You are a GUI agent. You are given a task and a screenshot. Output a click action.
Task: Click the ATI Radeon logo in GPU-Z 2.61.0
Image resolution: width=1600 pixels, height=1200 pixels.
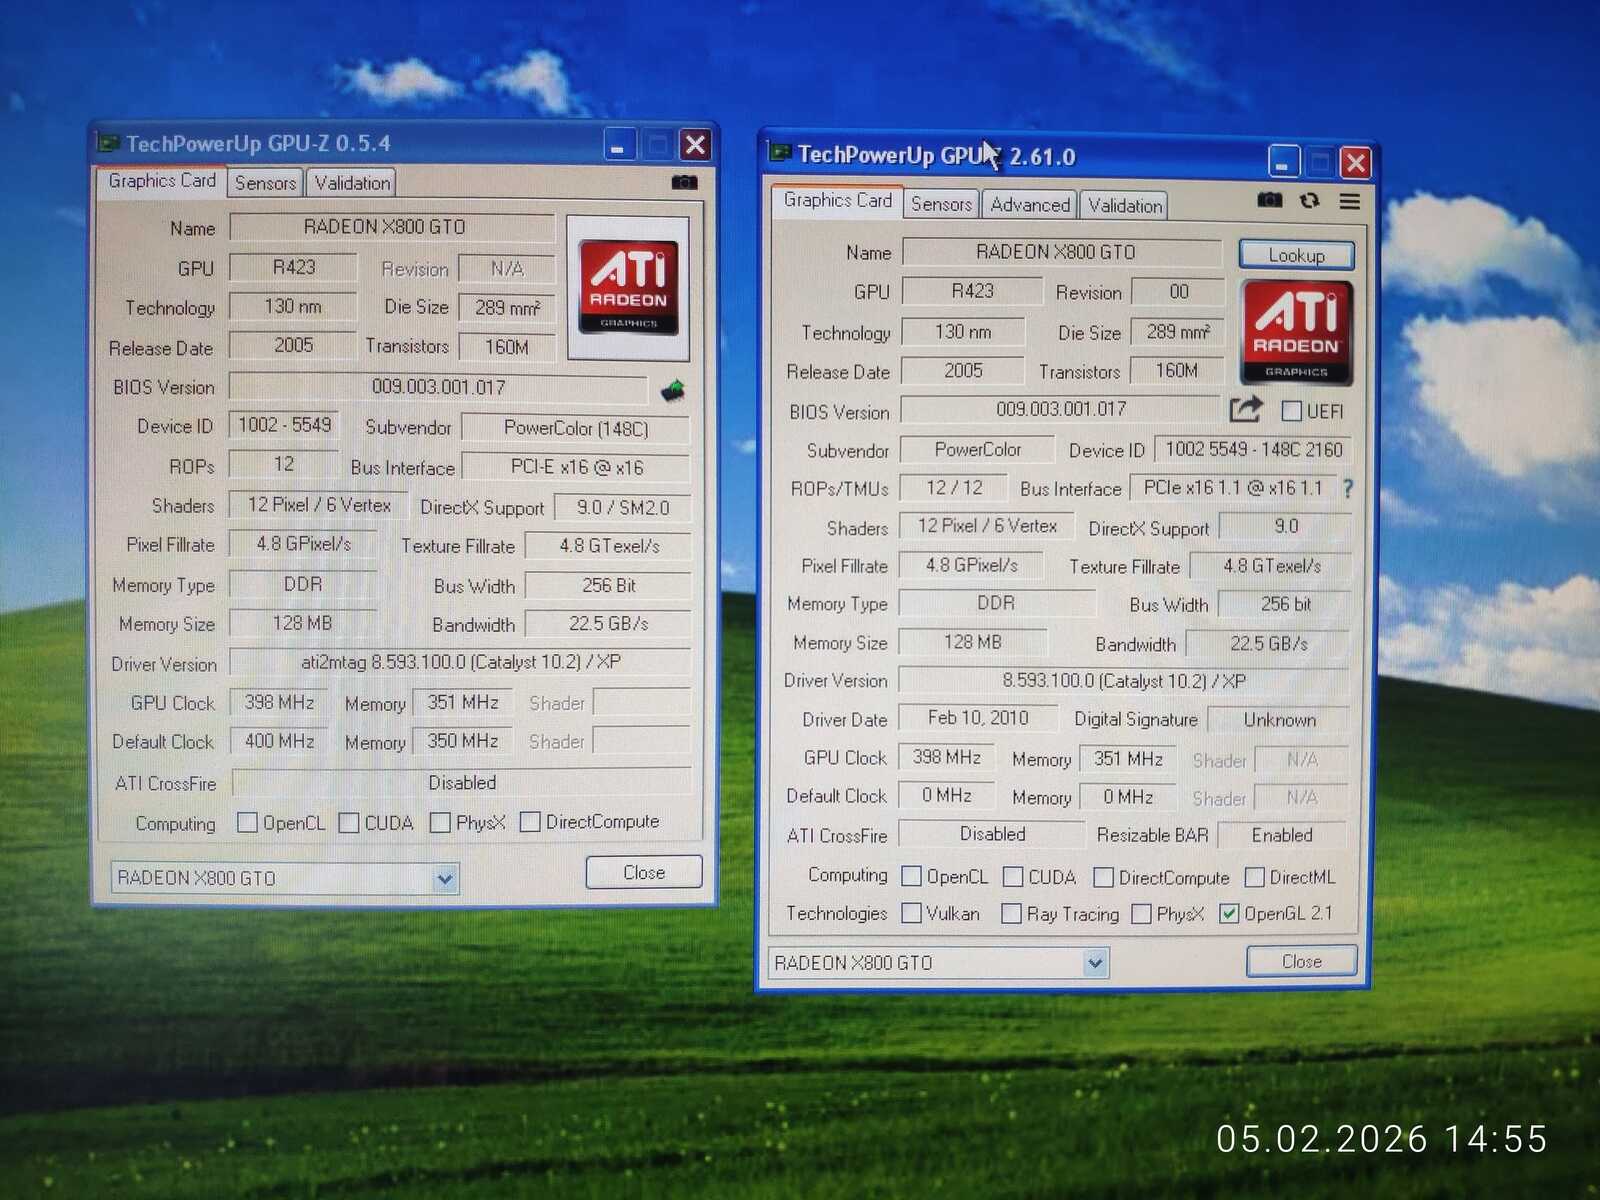point(1296,333)
